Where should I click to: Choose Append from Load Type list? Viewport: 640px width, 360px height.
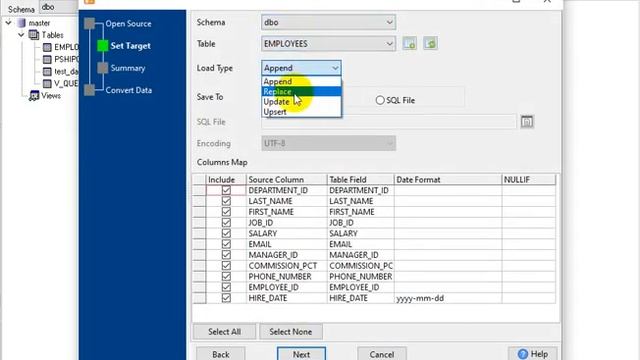[x=301, y=81]
